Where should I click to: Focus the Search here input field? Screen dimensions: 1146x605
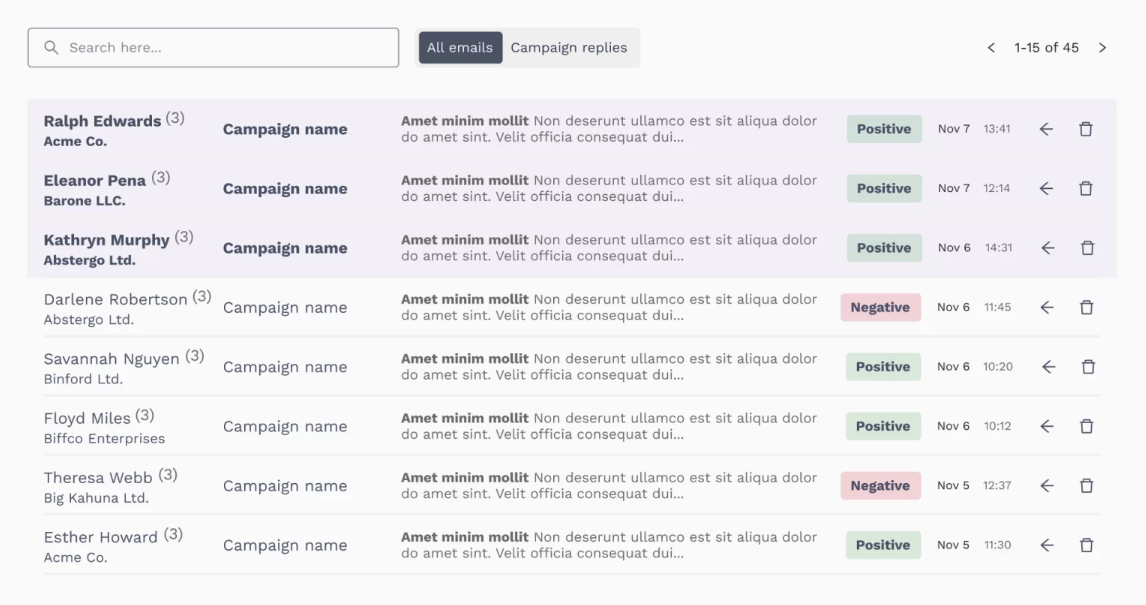(213, 47)
